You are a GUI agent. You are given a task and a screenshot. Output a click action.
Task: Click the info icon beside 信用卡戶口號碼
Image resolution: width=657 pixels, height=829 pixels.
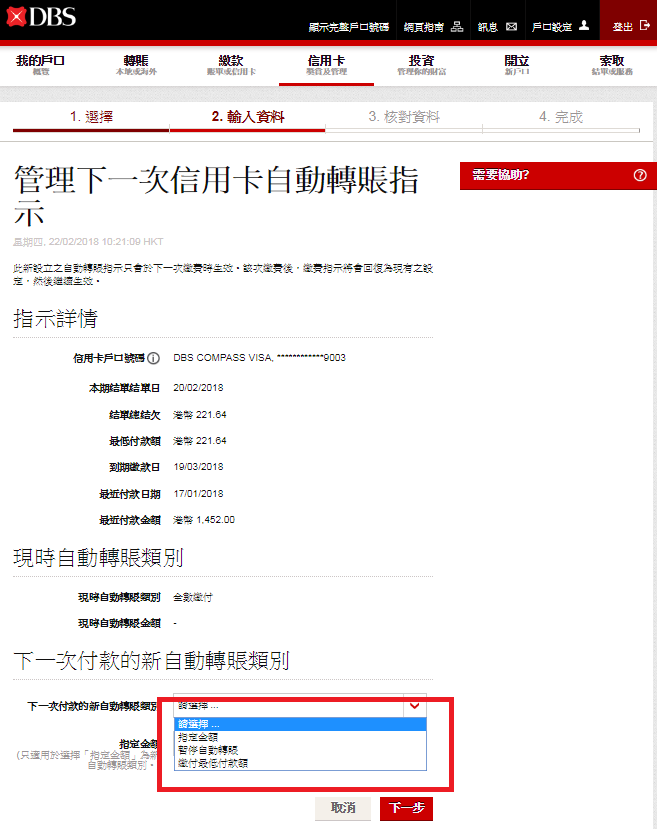(x=154, y=358)
